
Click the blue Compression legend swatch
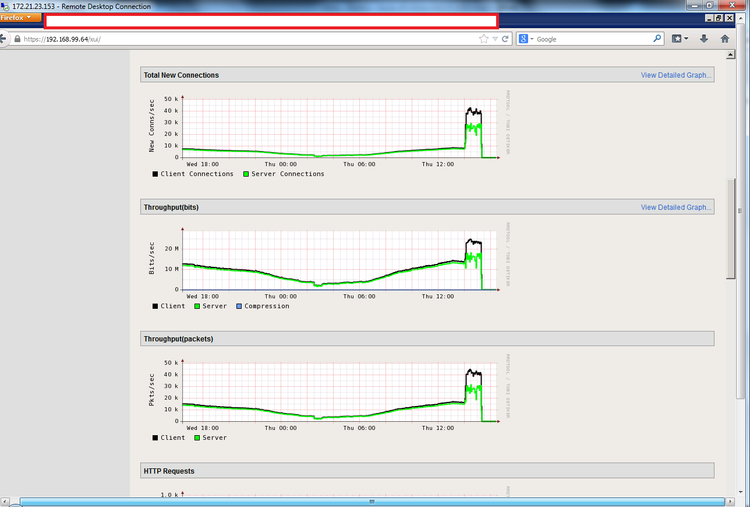click(239, 306)
